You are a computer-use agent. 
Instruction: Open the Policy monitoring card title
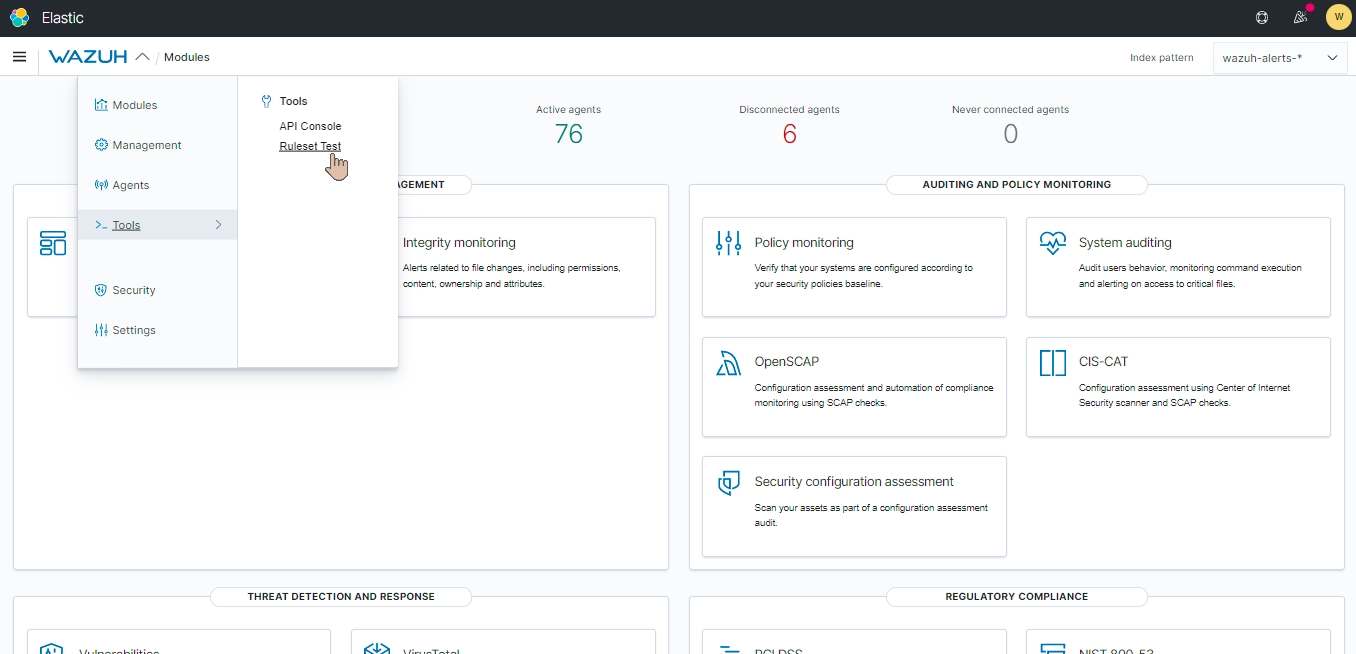coord(804,243)
